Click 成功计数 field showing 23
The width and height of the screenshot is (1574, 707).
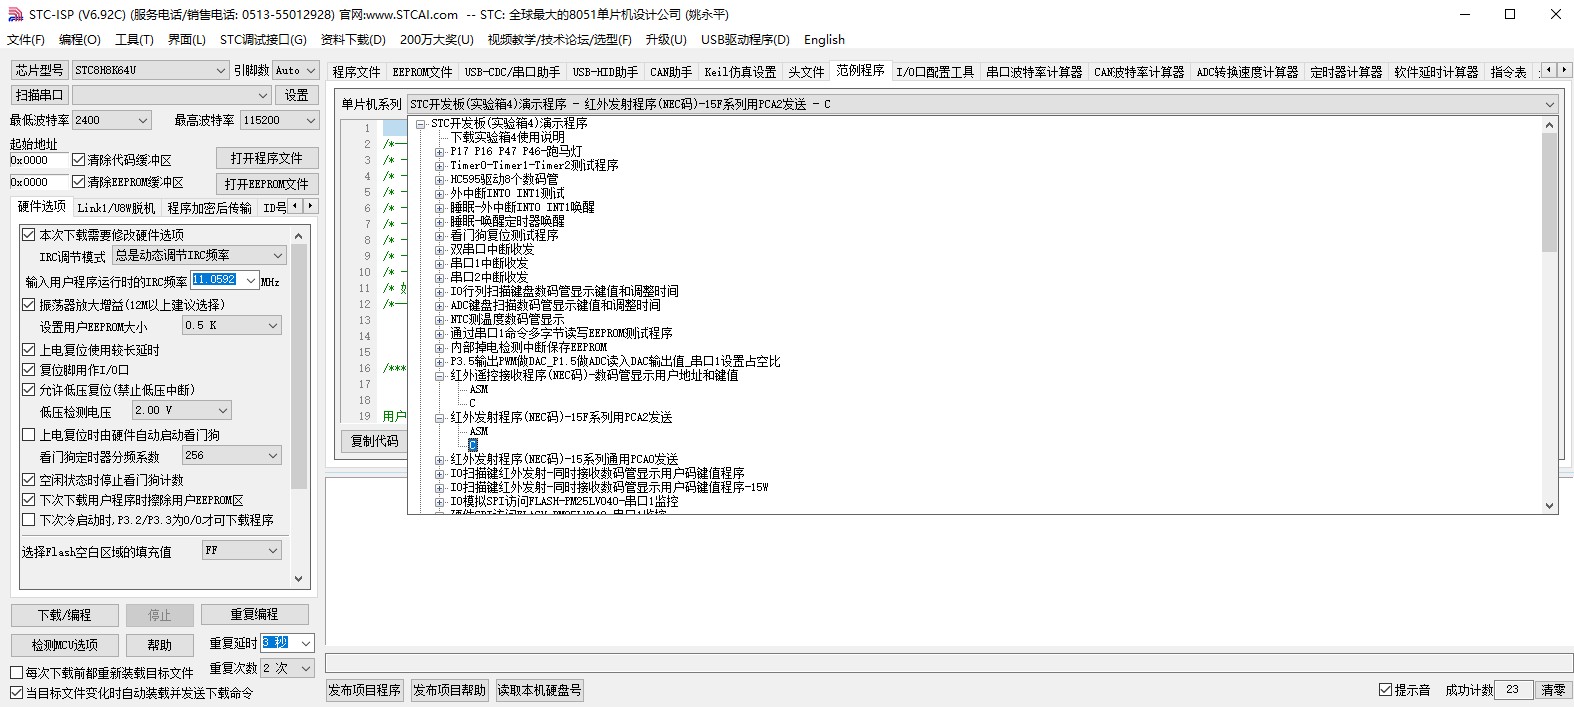(x=1514, y=690)
